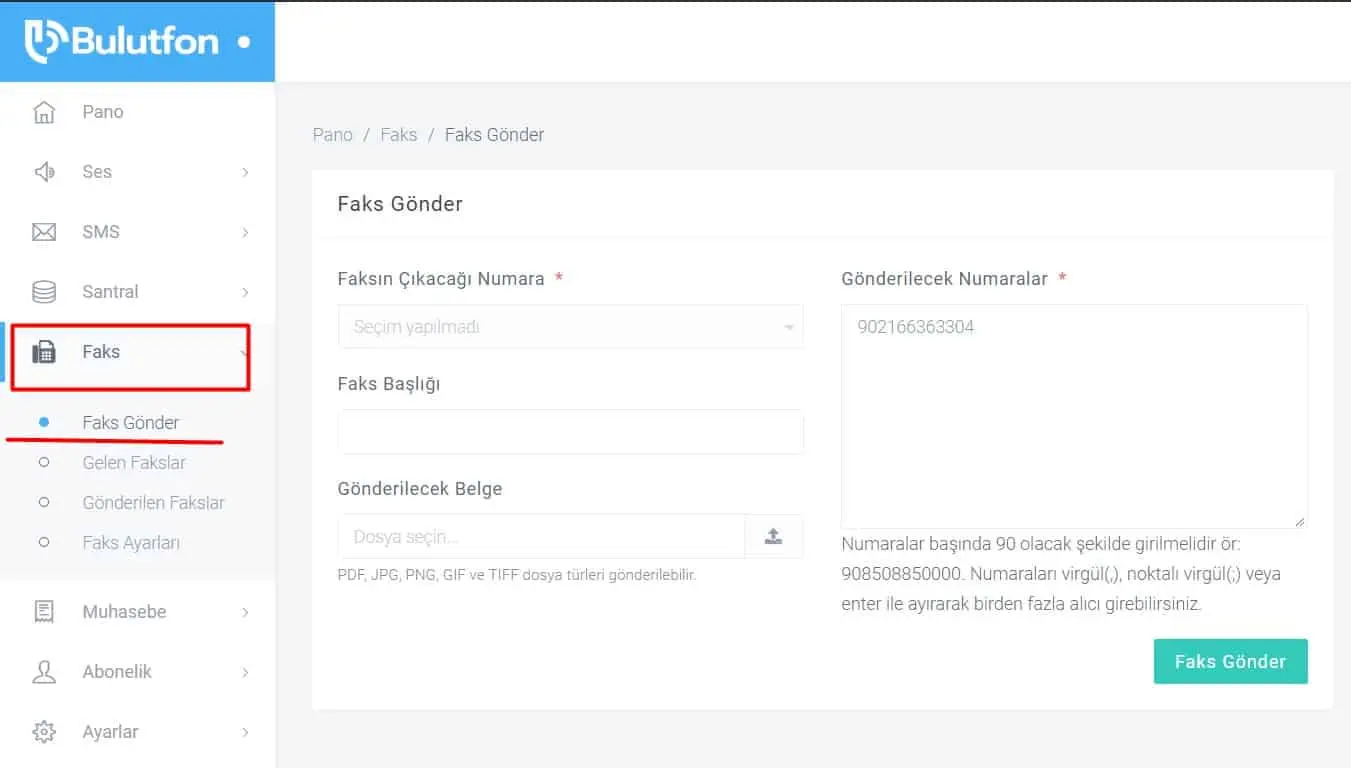Click the SMS envelope icon
The image size is (1351, 768).
pos(44,232)
